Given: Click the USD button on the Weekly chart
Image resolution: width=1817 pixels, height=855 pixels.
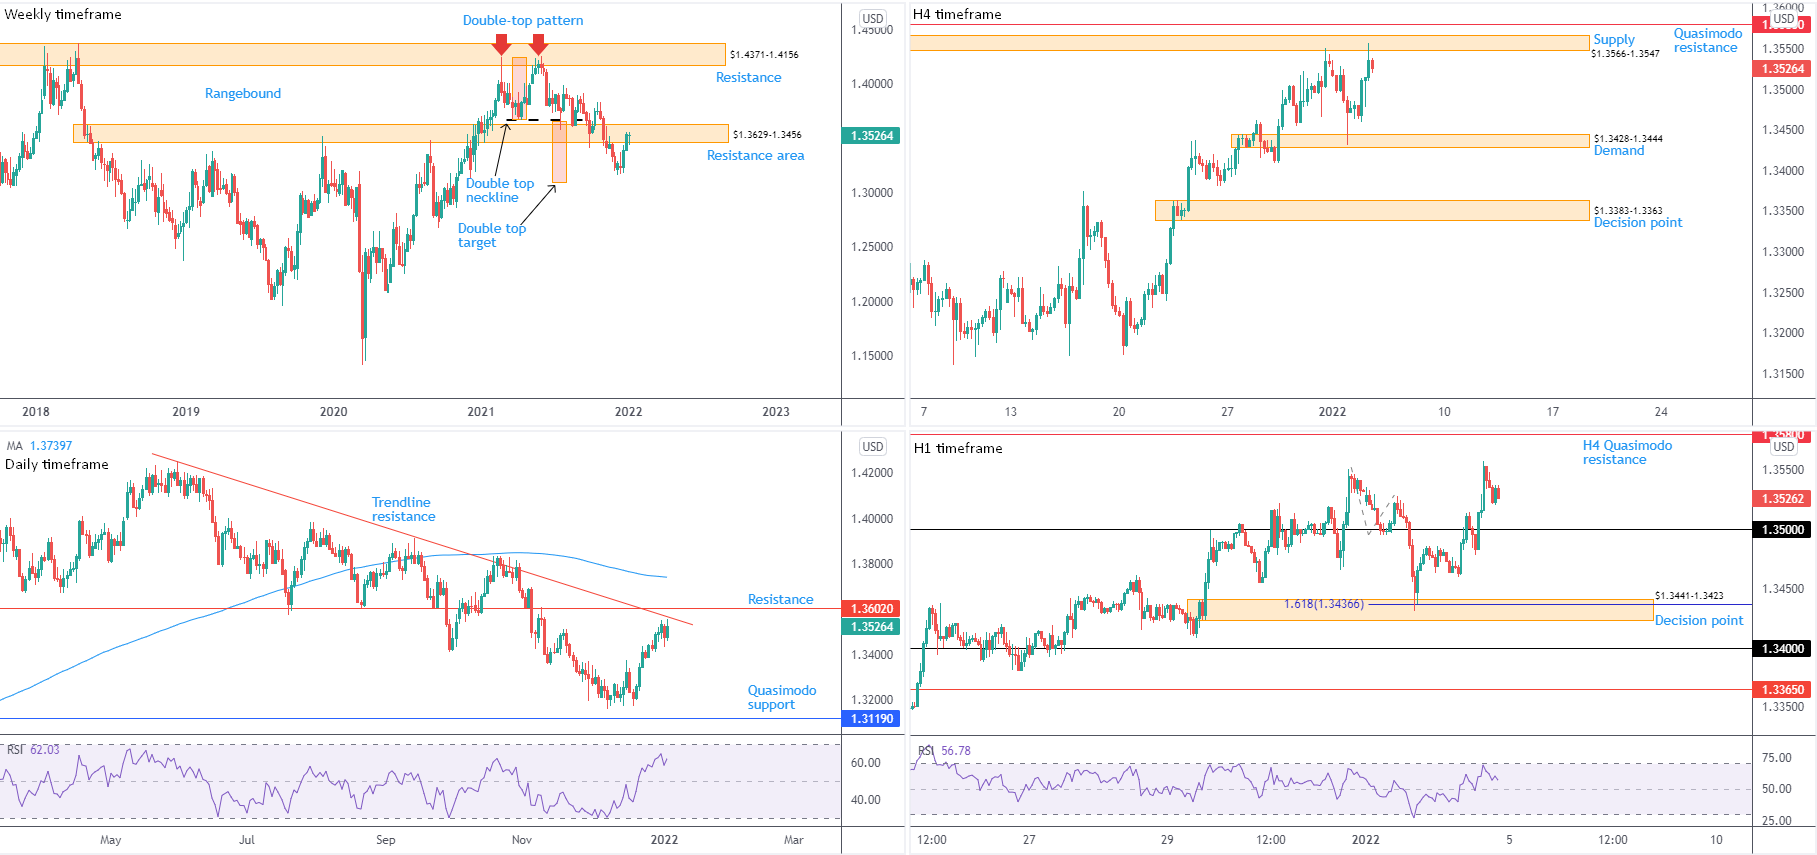Looking at the screenshot, I should [873, 18].
